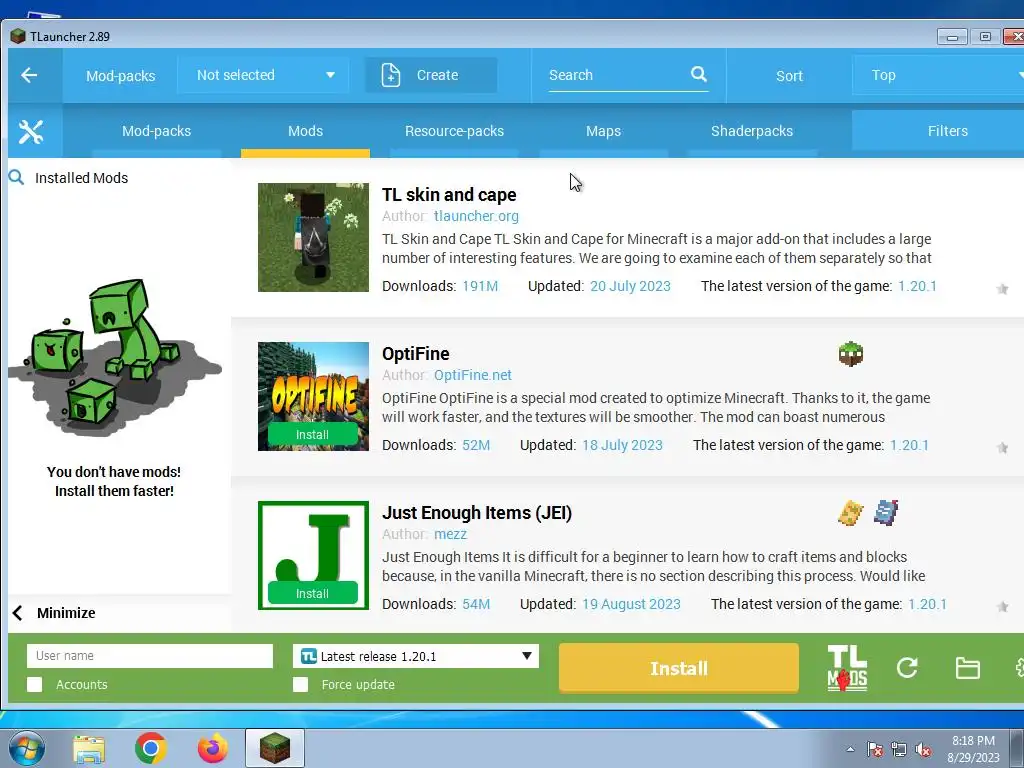Viewport: 1024px width, 768px height.
Task: Favorite OptiFine with its star icon
Action: (x=1002, y=447)
